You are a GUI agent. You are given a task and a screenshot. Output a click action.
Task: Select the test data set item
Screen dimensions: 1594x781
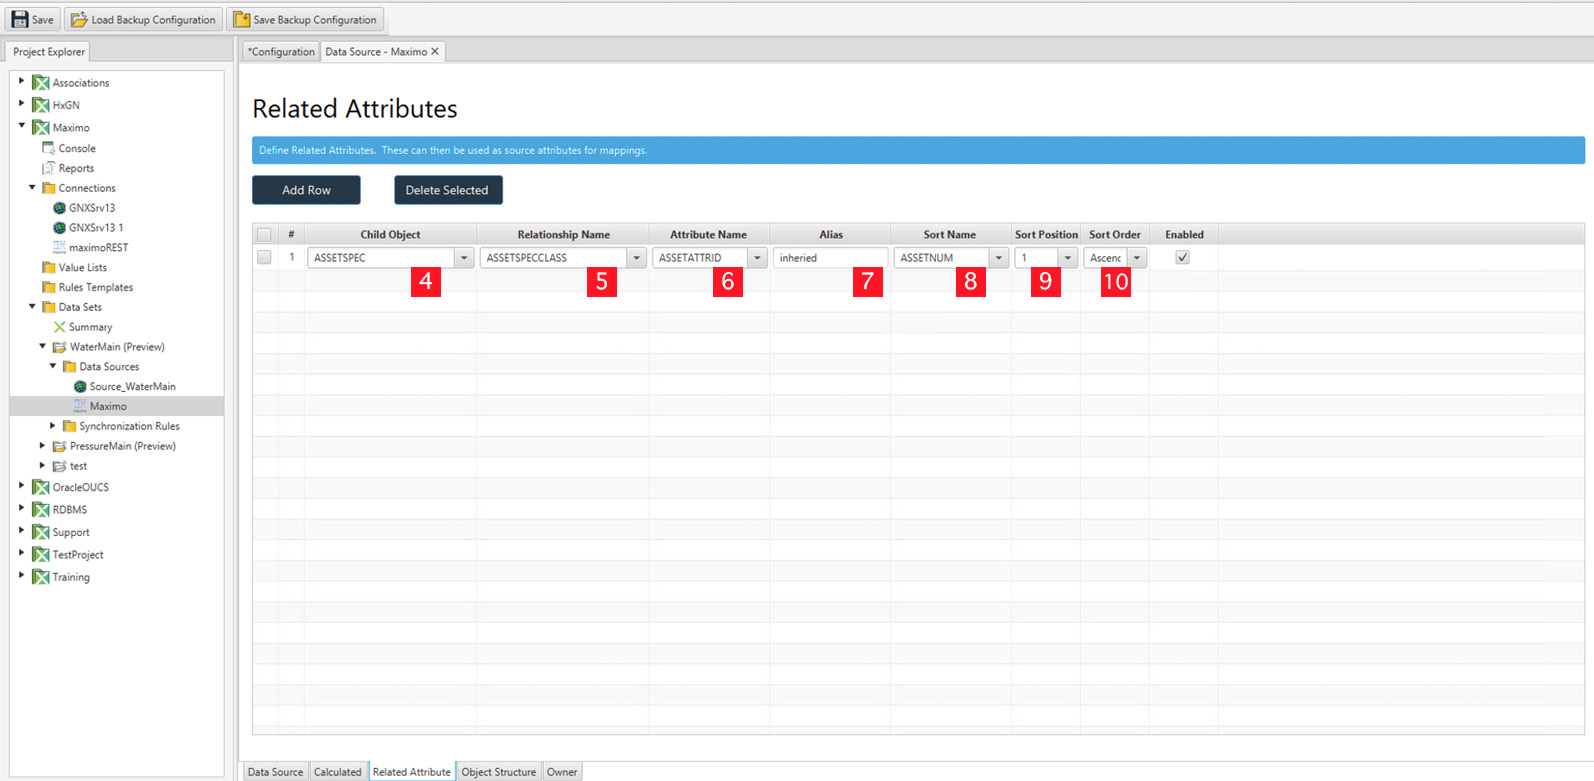point(78,466)
